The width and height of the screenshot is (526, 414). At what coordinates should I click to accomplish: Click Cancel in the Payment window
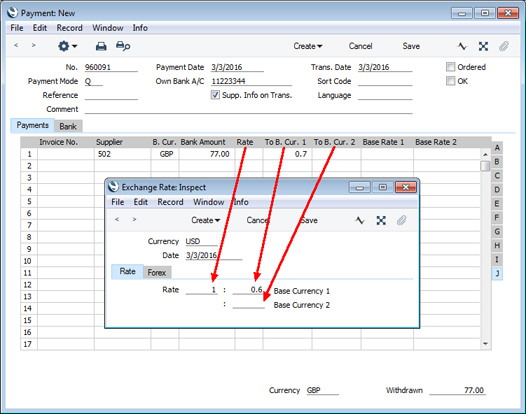pyautogui.click(x=360, y=46)
